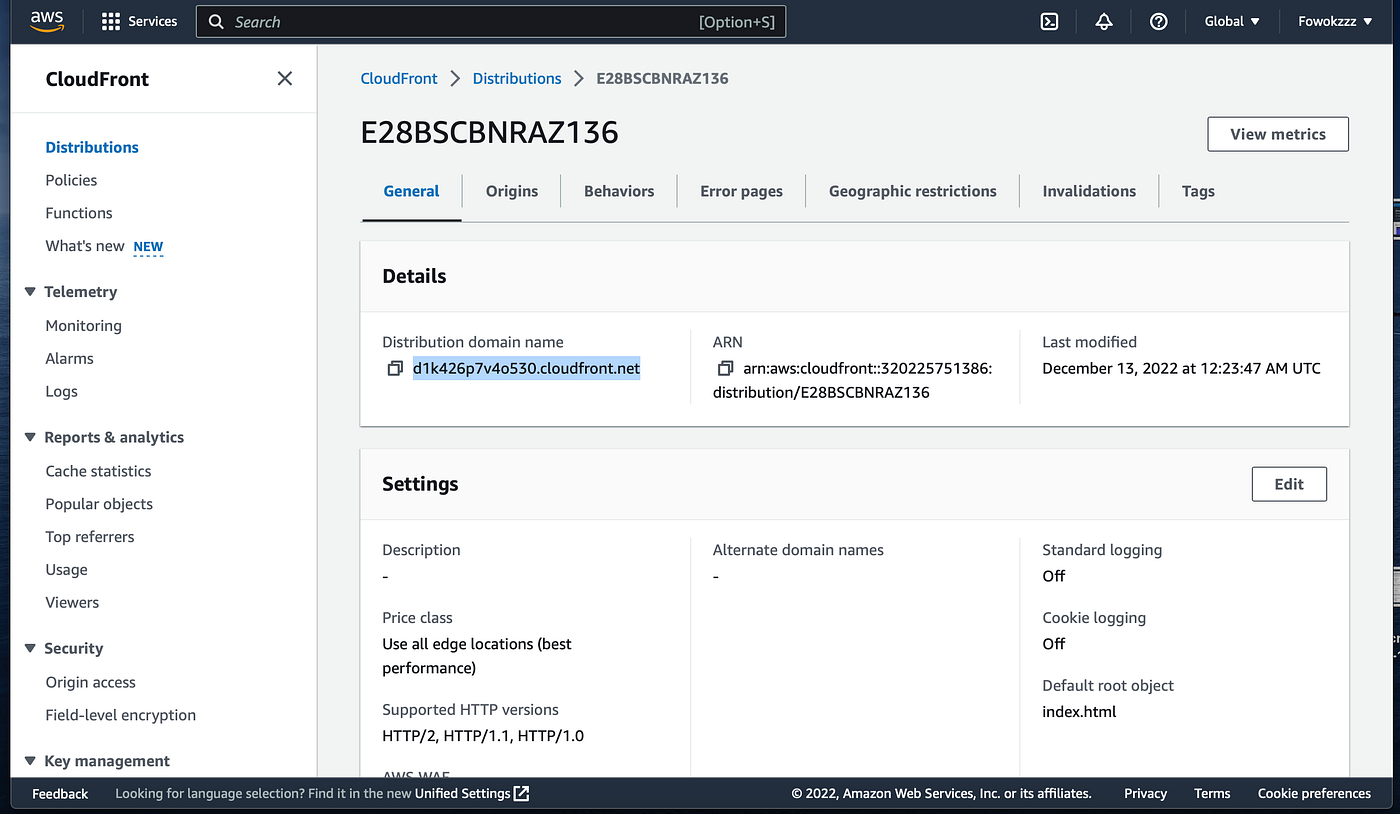
Task: Click the Last modified date value
Action: point(1181,369)
